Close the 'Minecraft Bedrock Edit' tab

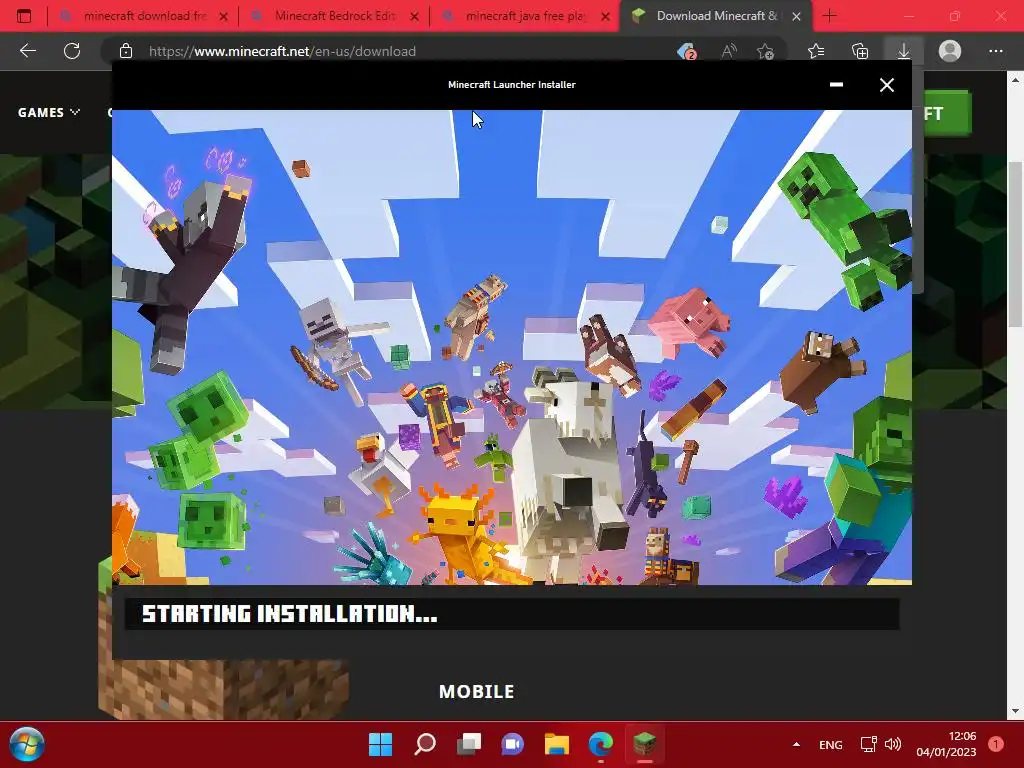tap(414, 16)
